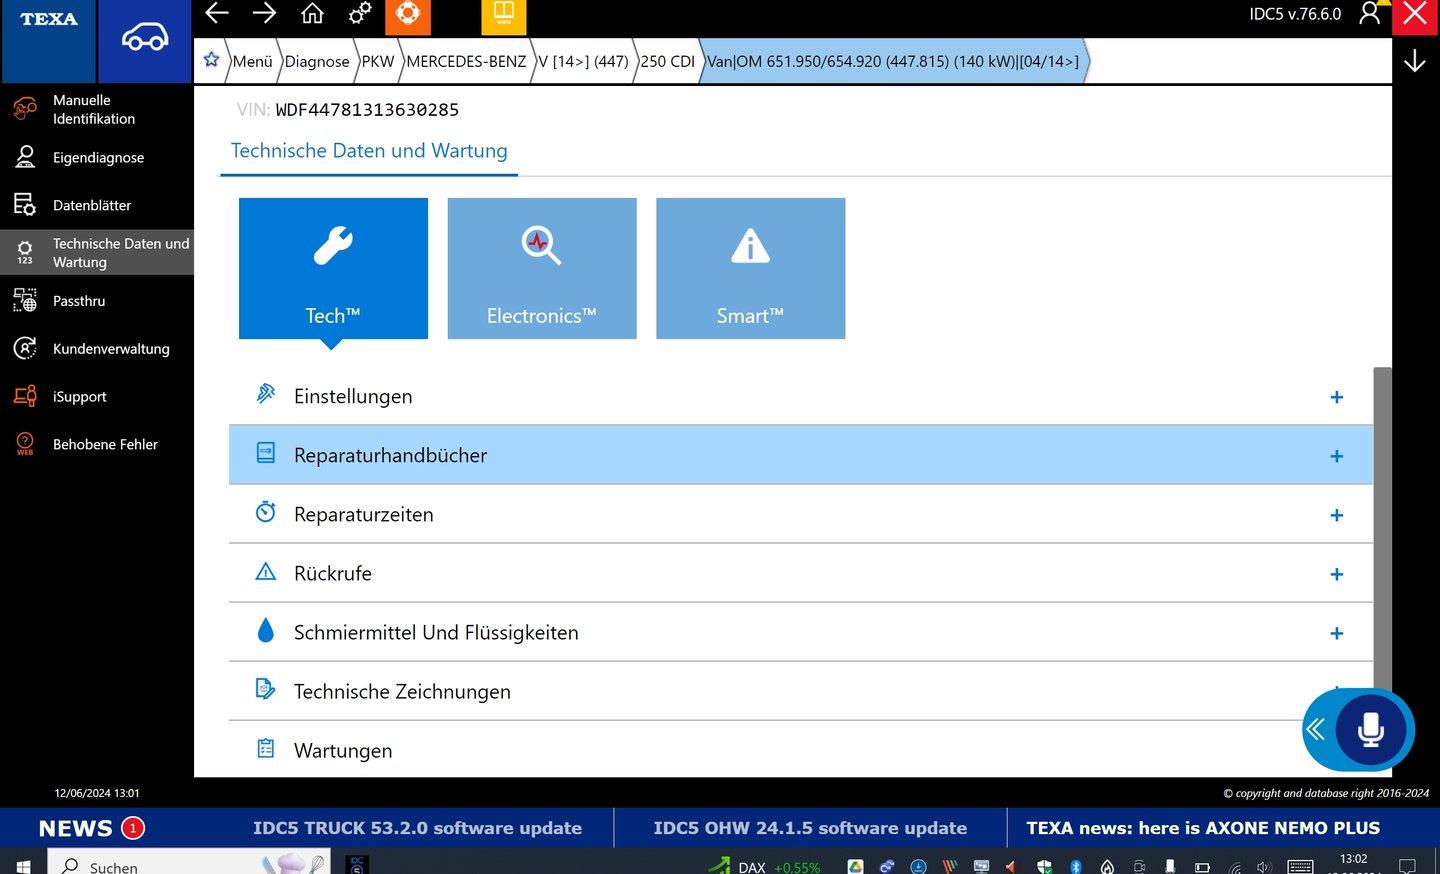
Task: Open Kundenverwaltung in sidebar
Action: tap(97, 348)
